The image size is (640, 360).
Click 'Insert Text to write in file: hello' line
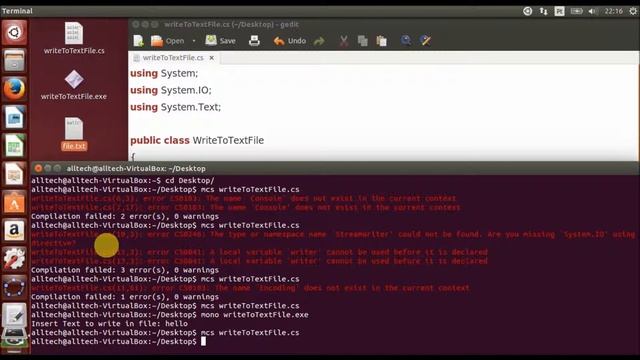click(x=109, y=324)
